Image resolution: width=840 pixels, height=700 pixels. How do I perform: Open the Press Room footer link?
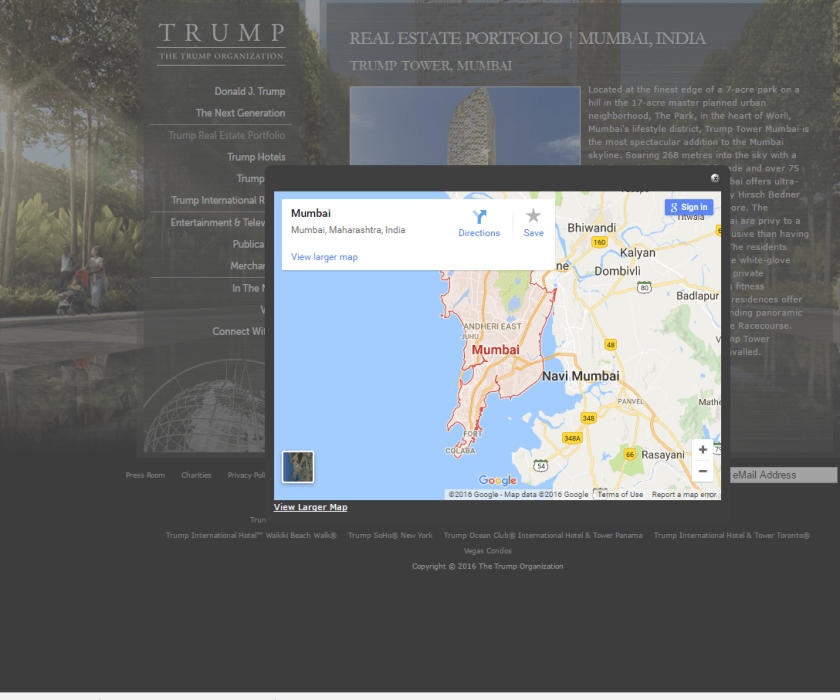click(x=145, y=475)
